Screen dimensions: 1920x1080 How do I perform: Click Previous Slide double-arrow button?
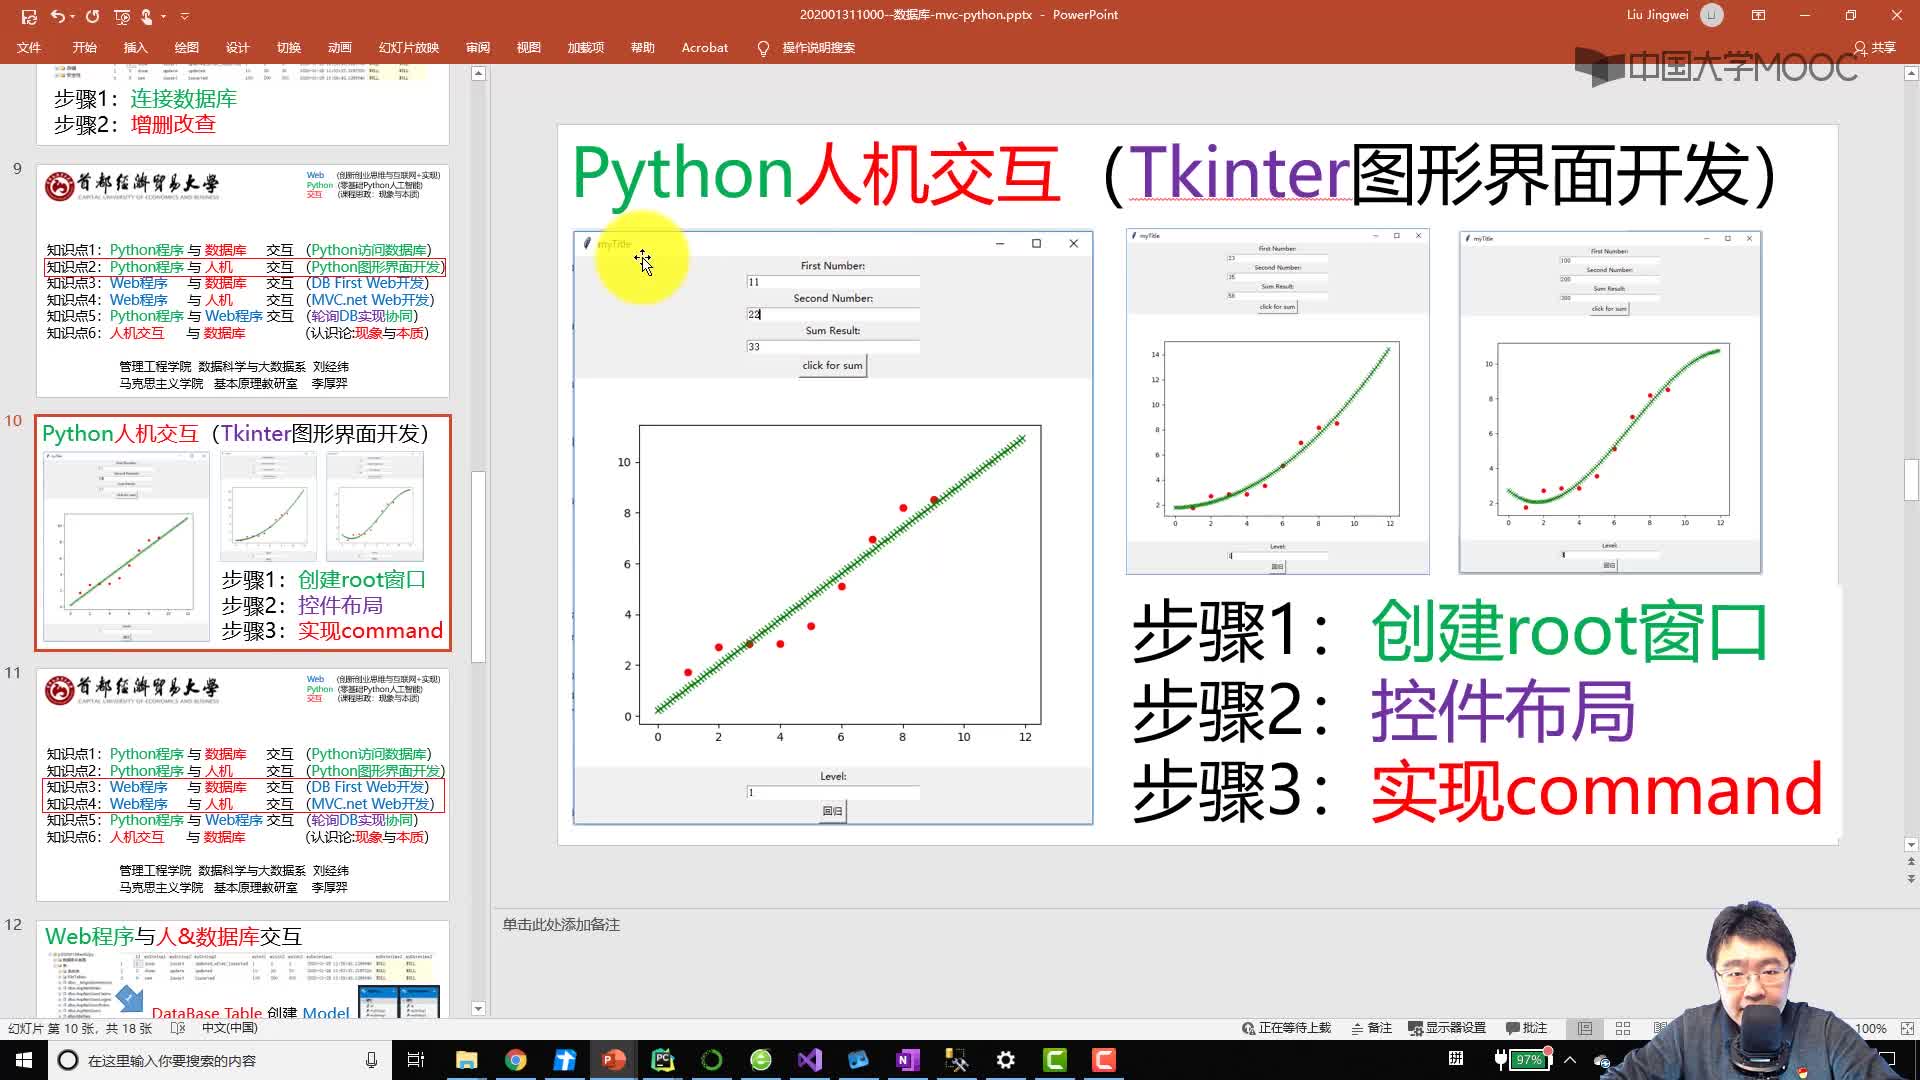click(x=1911, y=861)
